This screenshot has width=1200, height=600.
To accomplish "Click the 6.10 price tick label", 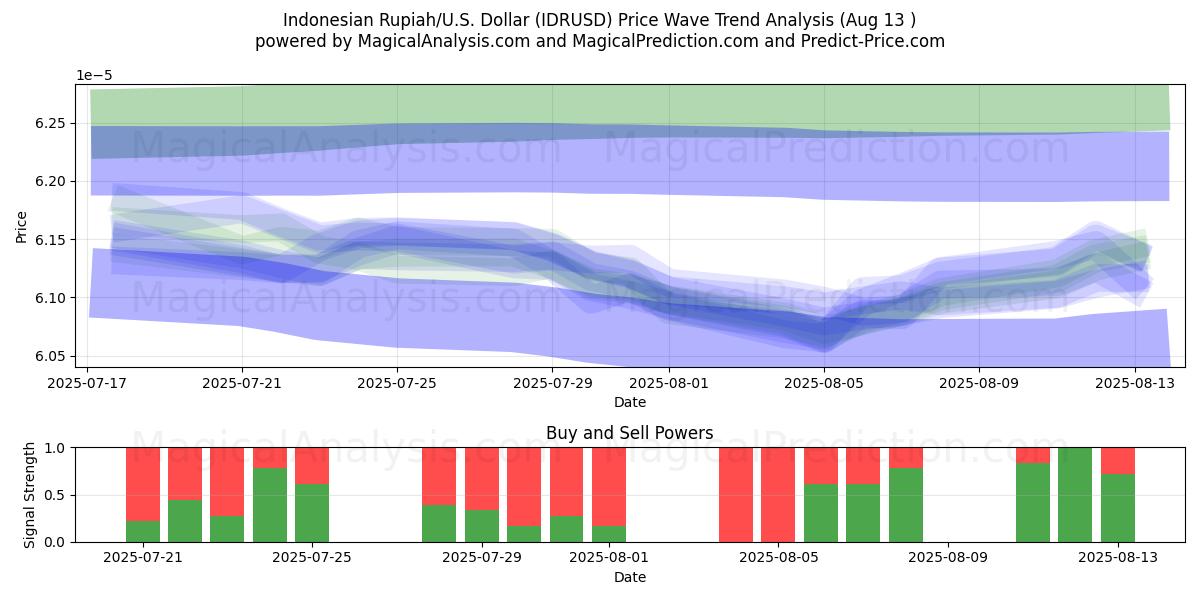I will point(51,298).
